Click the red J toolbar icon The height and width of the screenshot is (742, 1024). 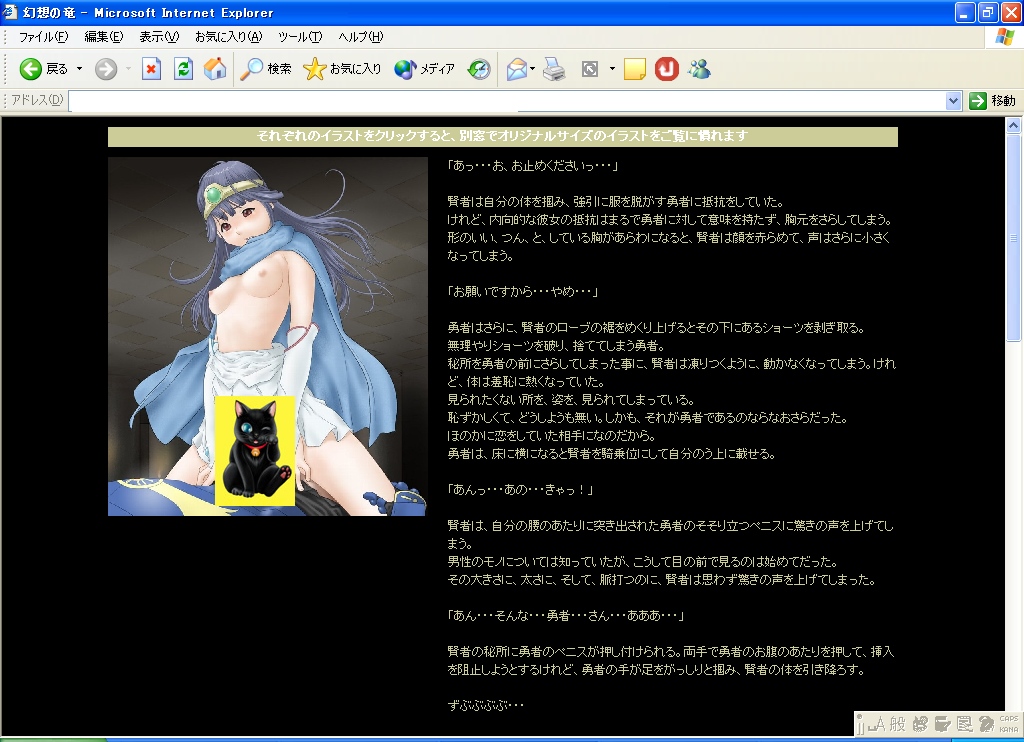coord(667,69)
